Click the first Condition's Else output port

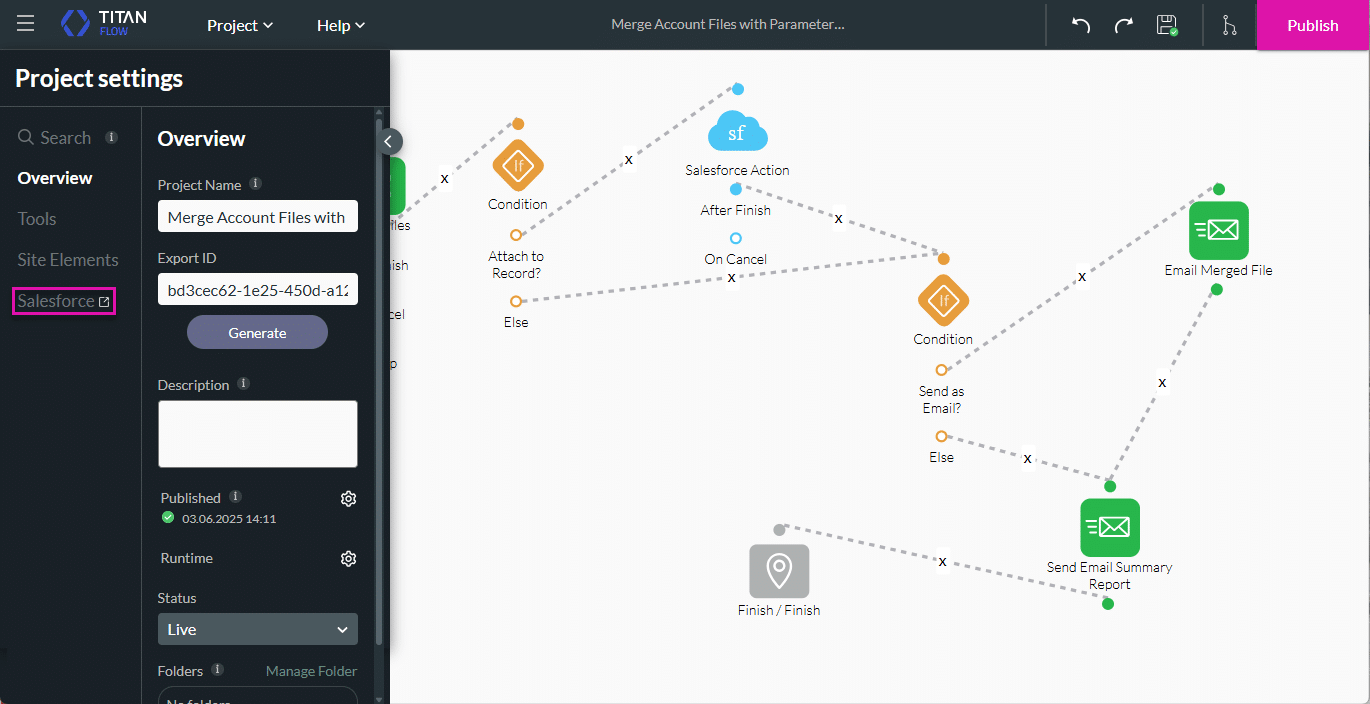click(x=516, y=301)
